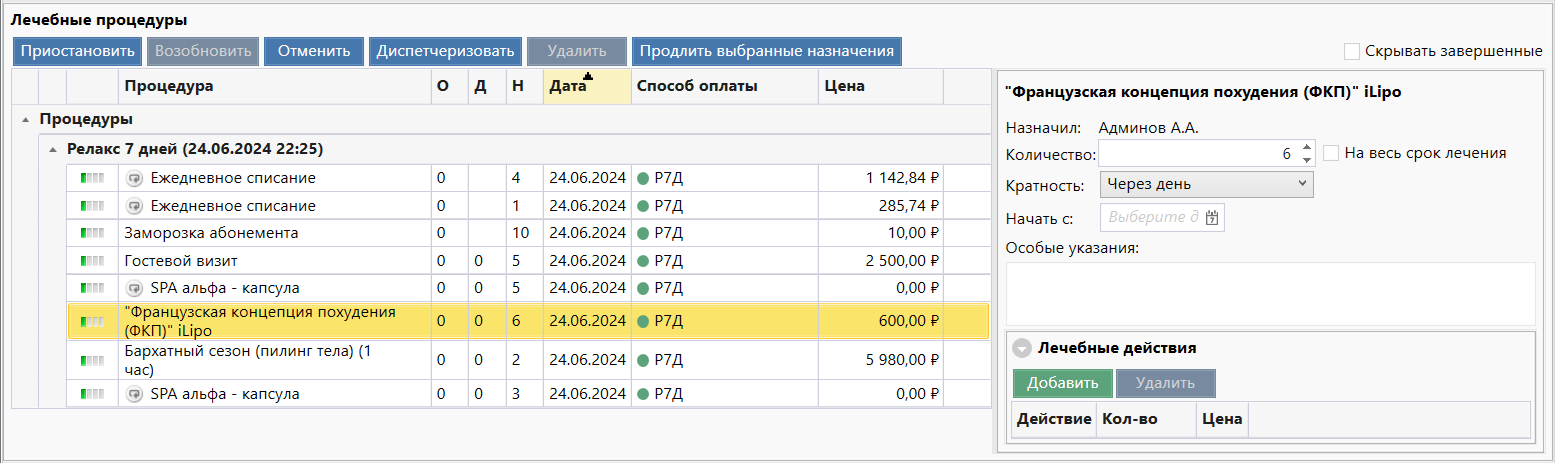Click in the Особые указания text area

[x=1269, y=293]
